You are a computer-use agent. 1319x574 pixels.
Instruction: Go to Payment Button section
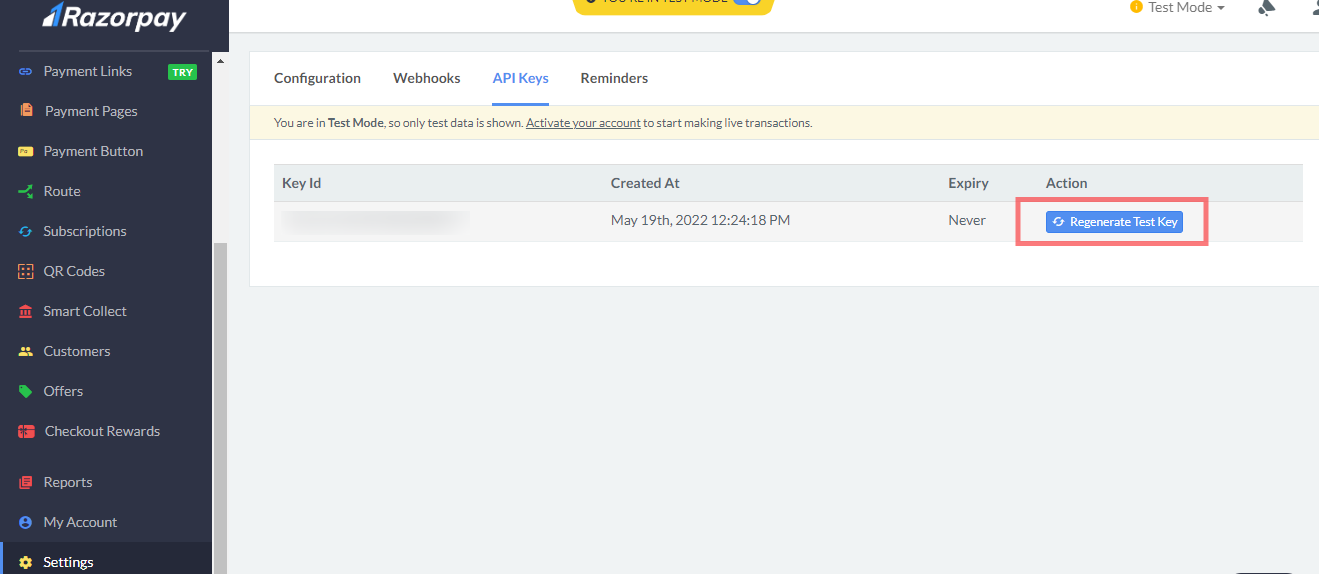93,151
